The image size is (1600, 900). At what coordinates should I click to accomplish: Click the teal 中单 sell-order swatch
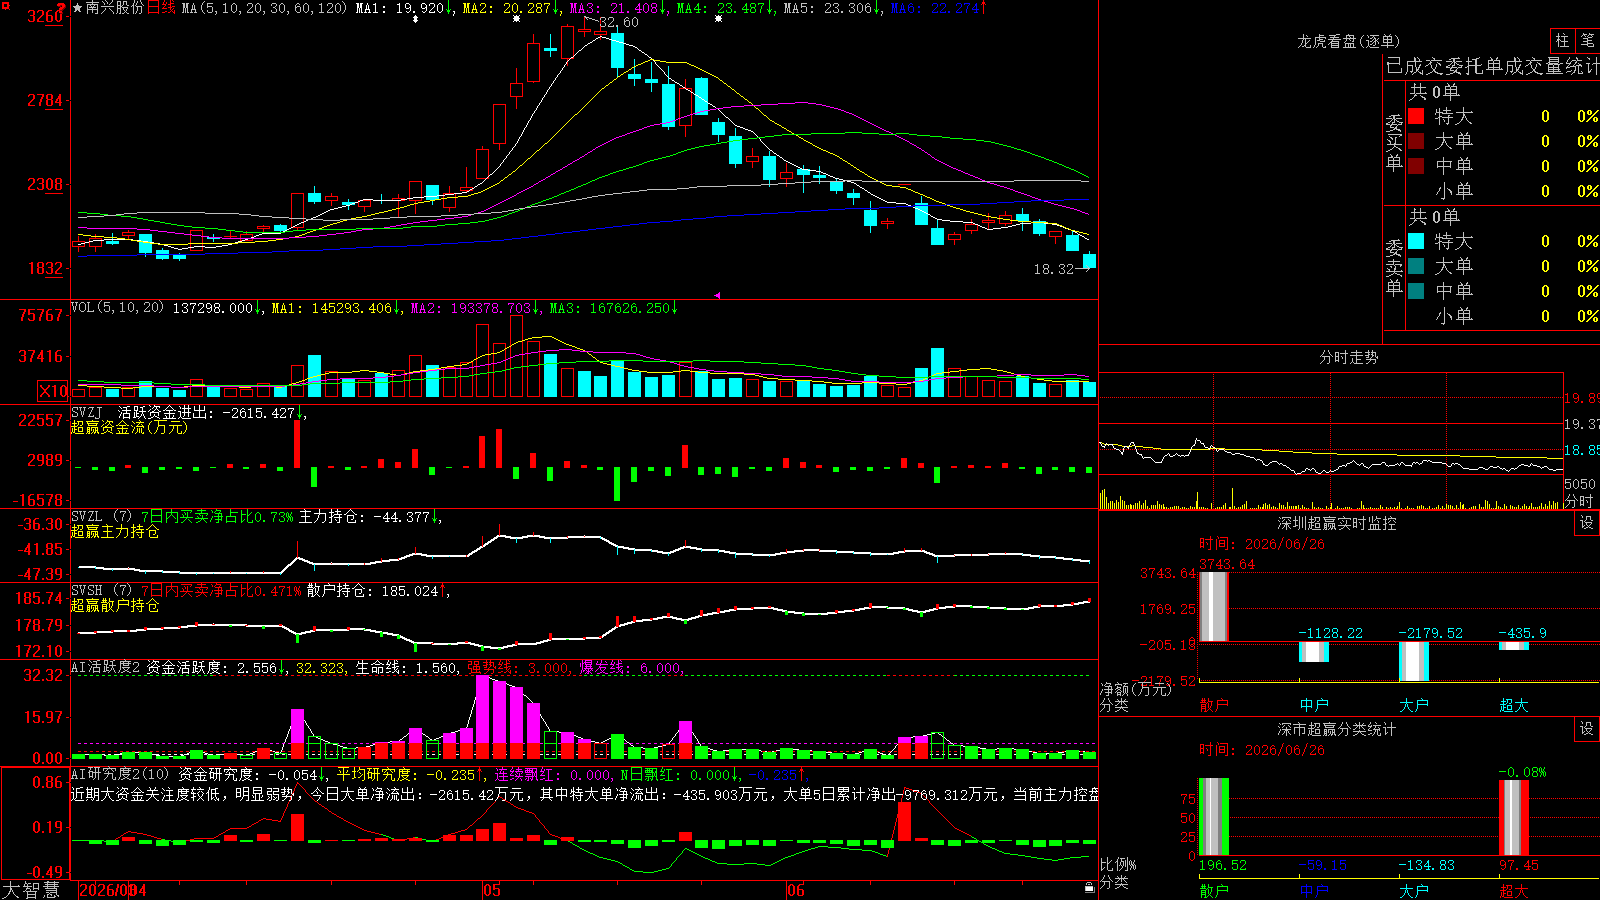(x=1416, y=291)
